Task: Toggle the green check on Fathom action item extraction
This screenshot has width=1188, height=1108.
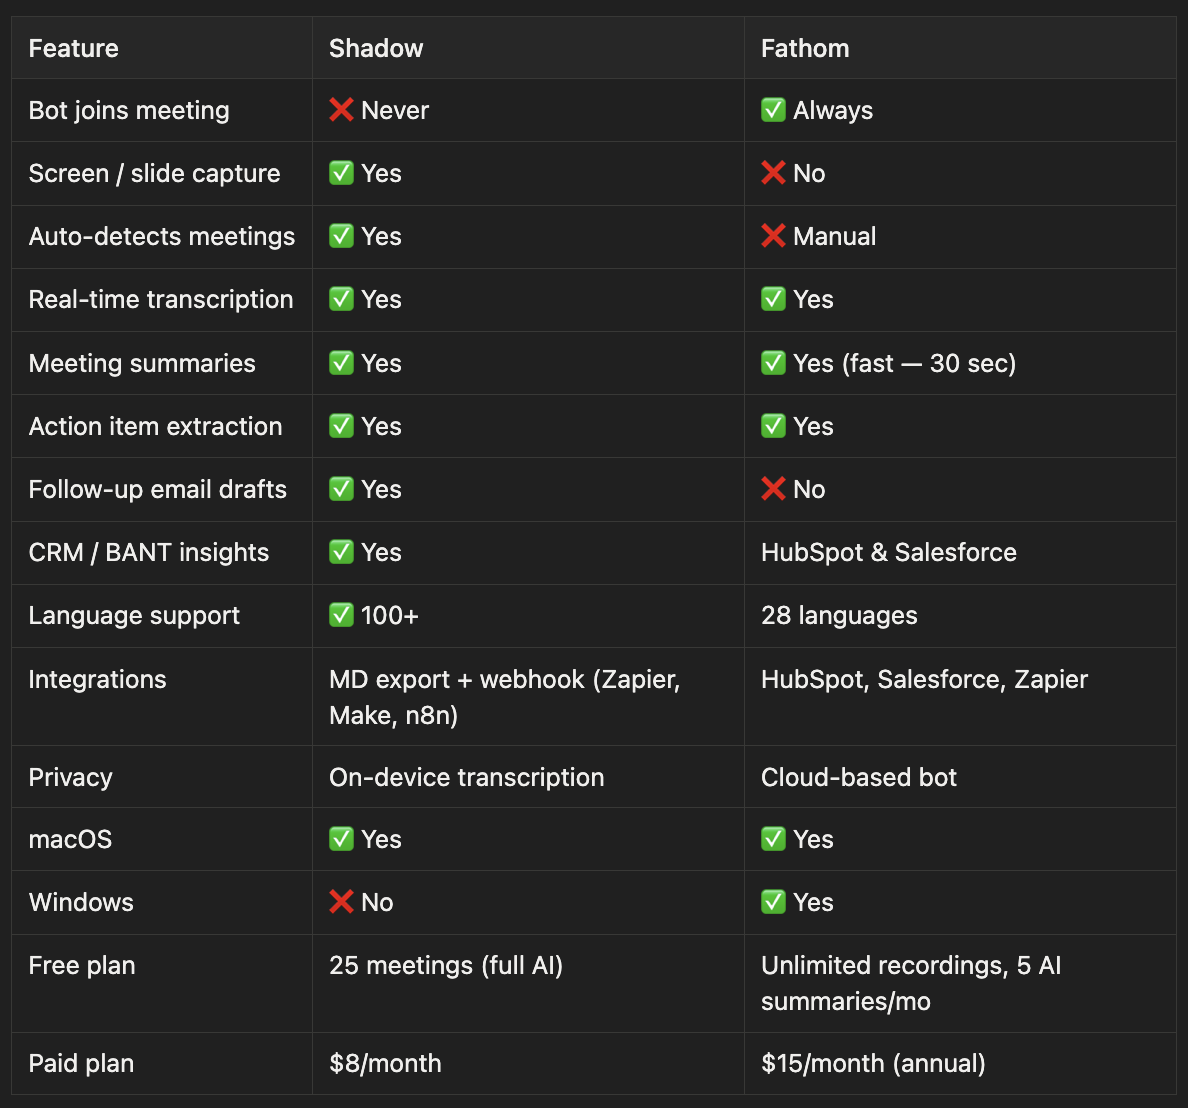Action: tap(773, 426)
